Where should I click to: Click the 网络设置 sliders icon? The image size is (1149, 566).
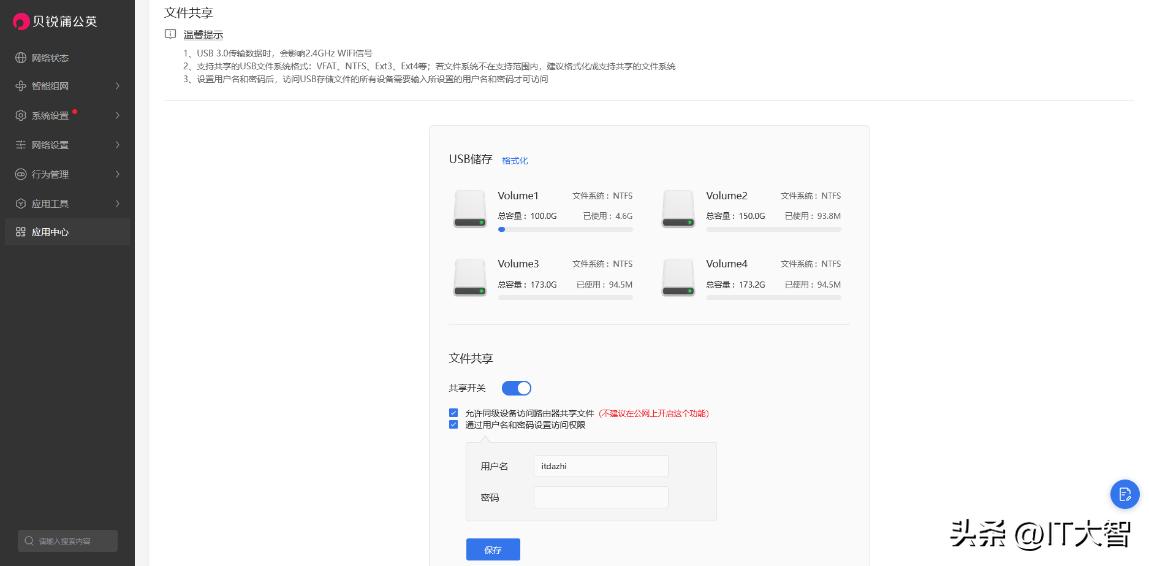pyautogui.click(x=21, y=145)
